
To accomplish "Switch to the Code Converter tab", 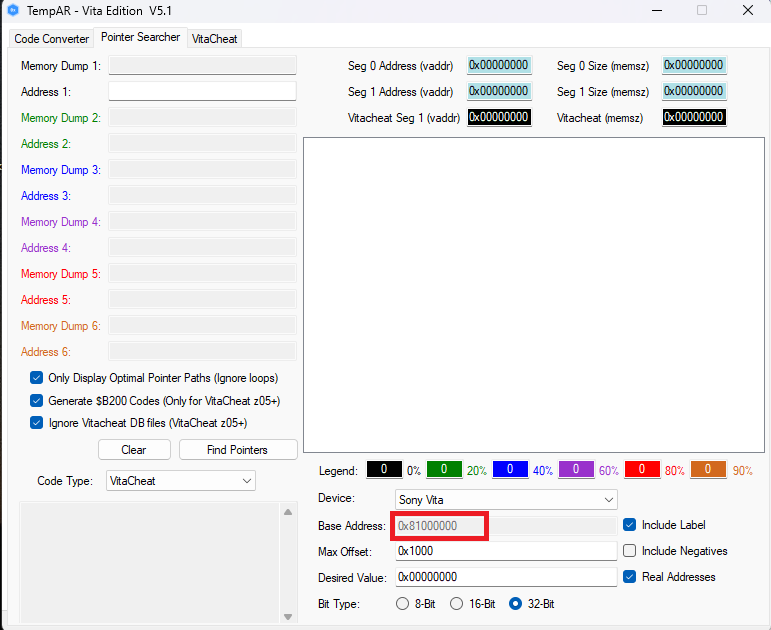I will tap(51, 39).
